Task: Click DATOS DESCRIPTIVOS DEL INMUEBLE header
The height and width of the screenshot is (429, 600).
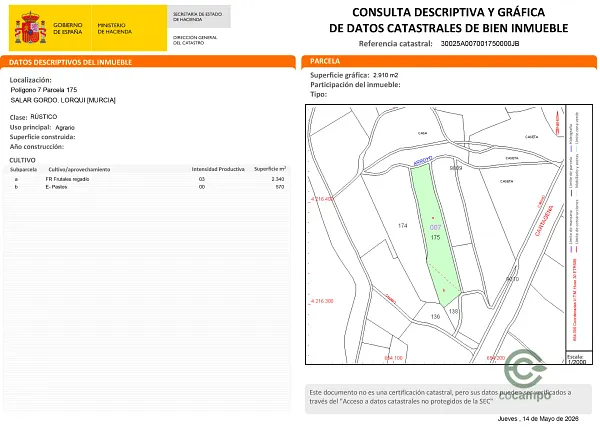Action: tap(70, 62)
